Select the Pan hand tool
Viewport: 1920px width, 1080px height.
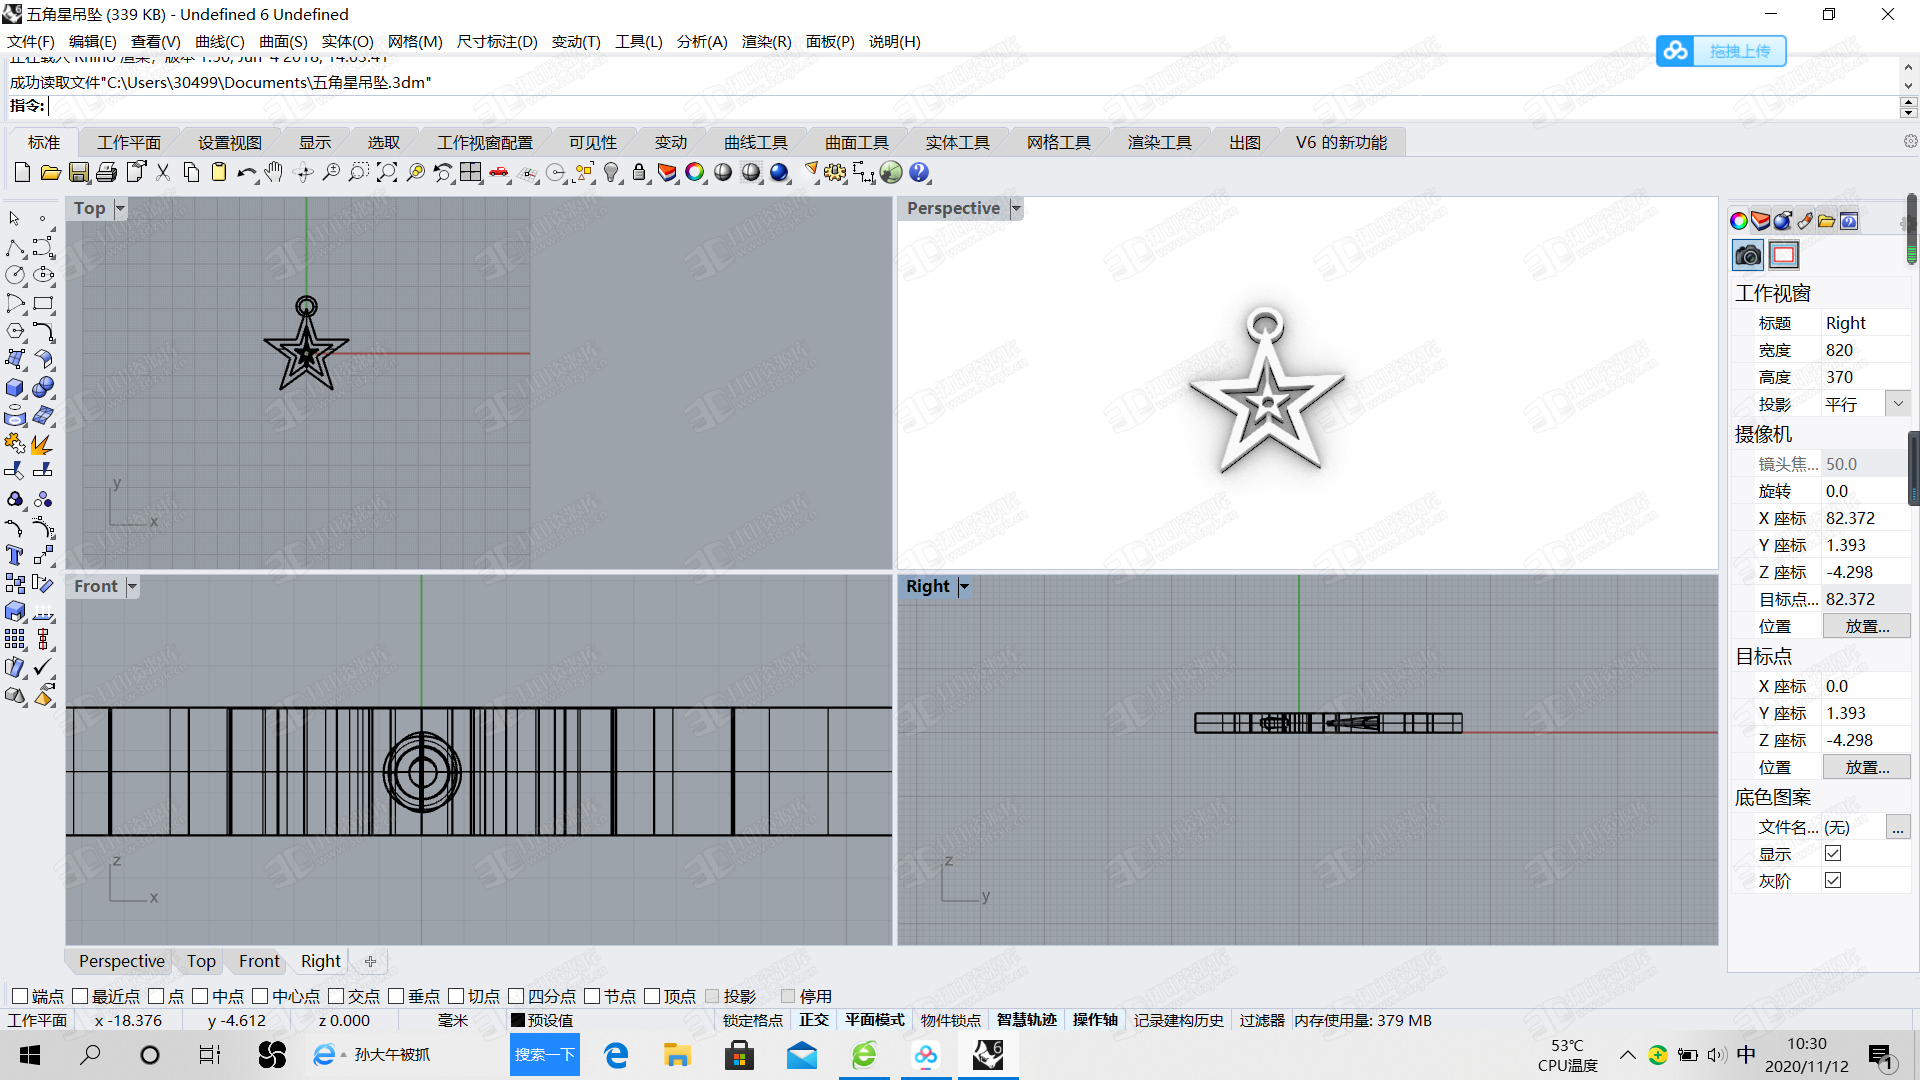tap(274, 173)
